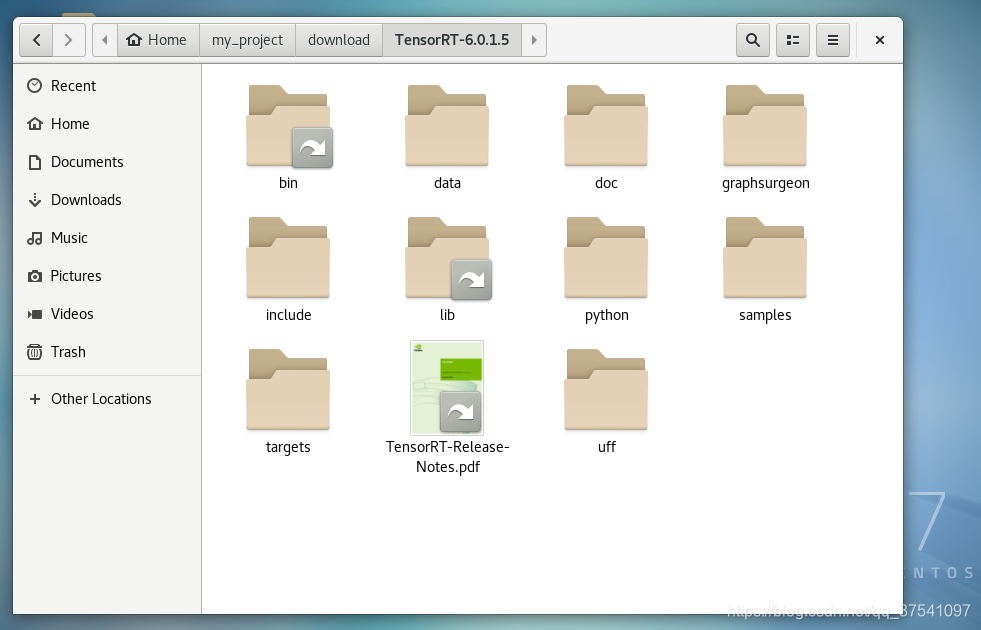
Task: Open Trash in the sidebar
Action: tap(107, 352)
